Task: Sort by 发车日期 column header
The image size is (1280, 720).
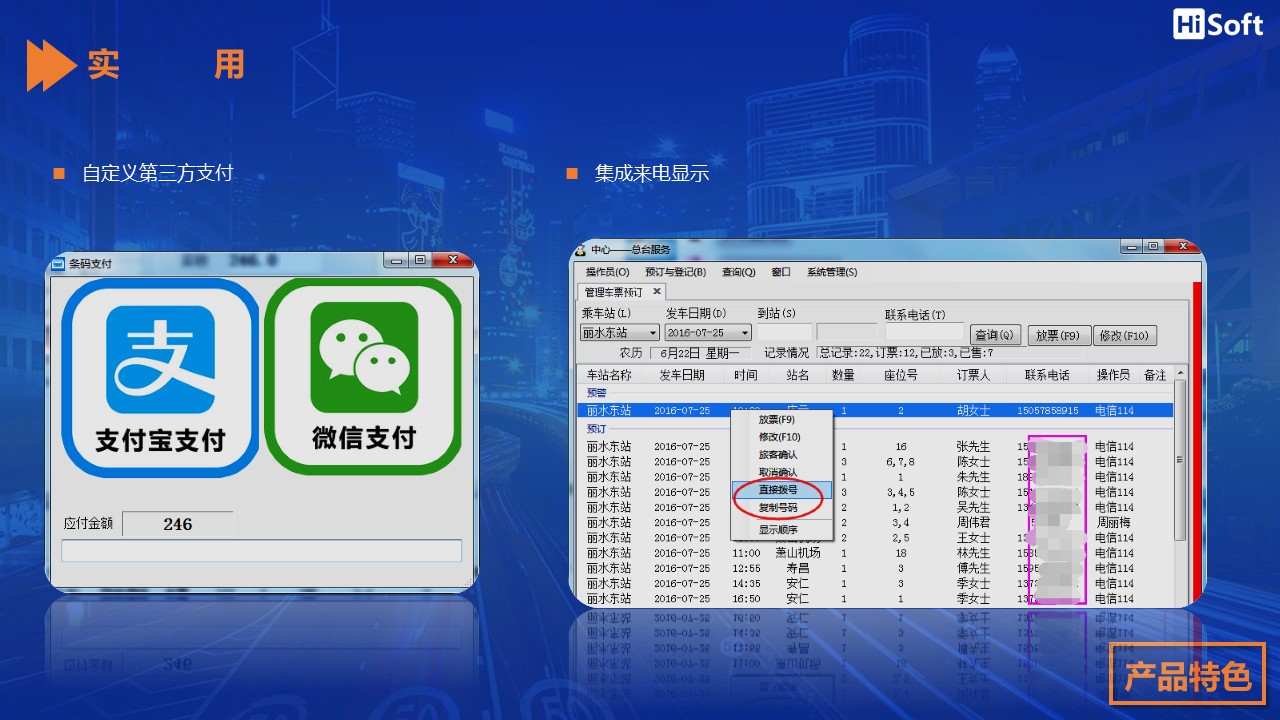Action: [x=682, y=375]
